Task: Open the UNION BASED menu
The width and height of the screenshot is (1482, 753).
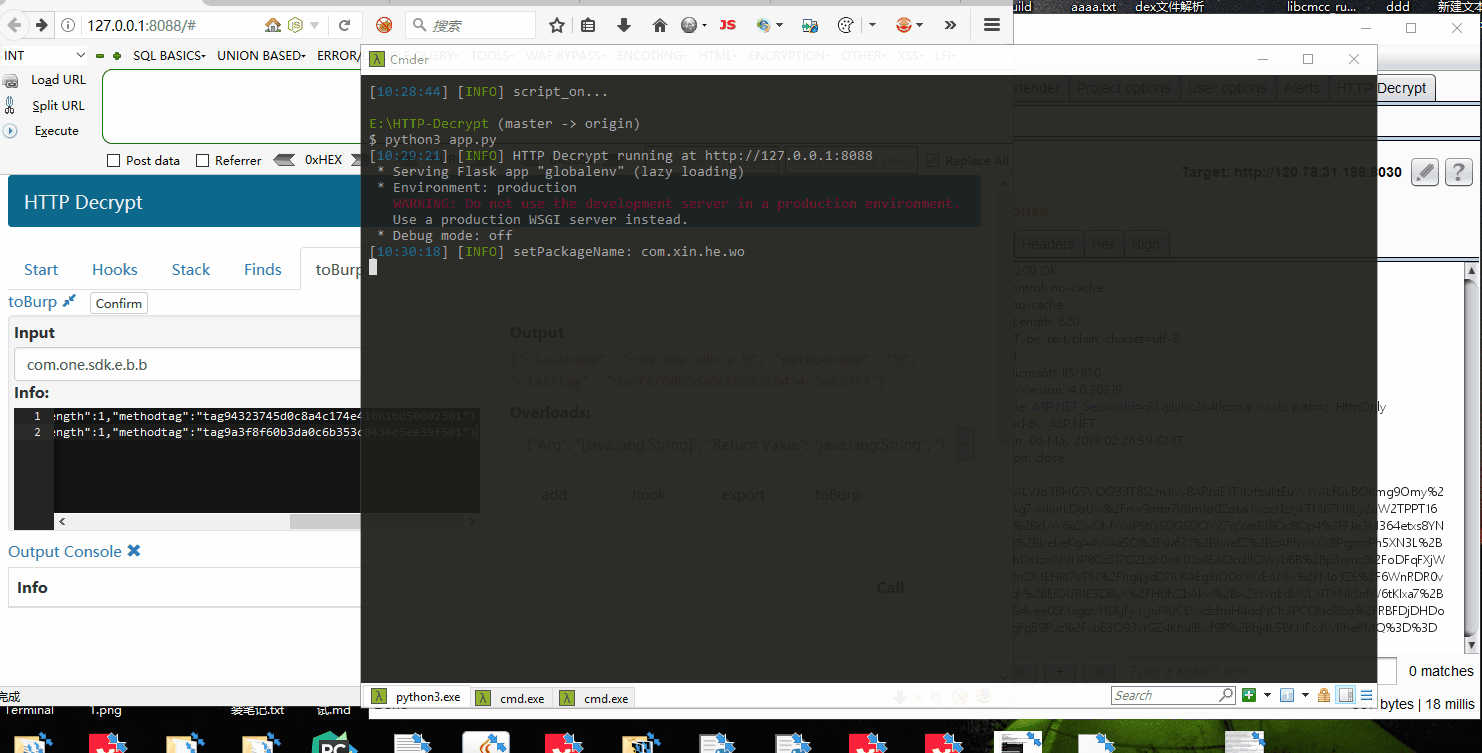Action: pyautogui.click(x=261, y=56)
